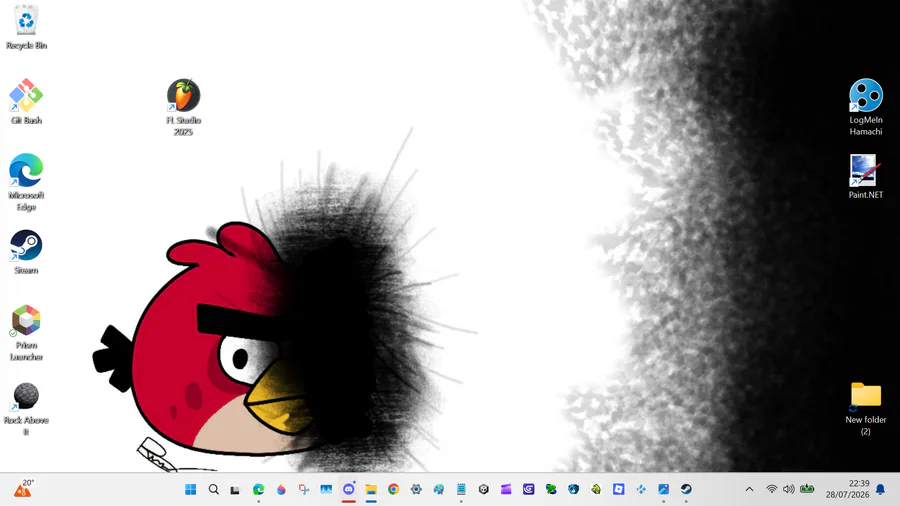Open the volume control in tray
The width and height of the screenshot is (900, 506).
tap(789, 489)
